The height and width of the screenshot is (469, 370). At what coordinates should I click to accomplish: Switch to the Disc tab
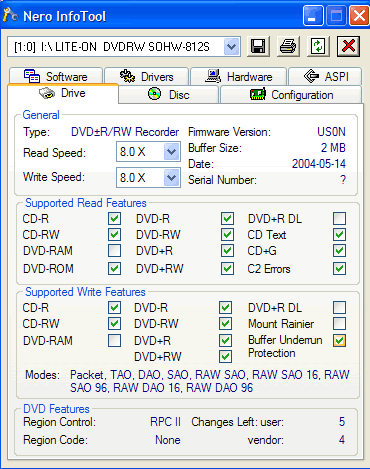[x=169, y=95]
